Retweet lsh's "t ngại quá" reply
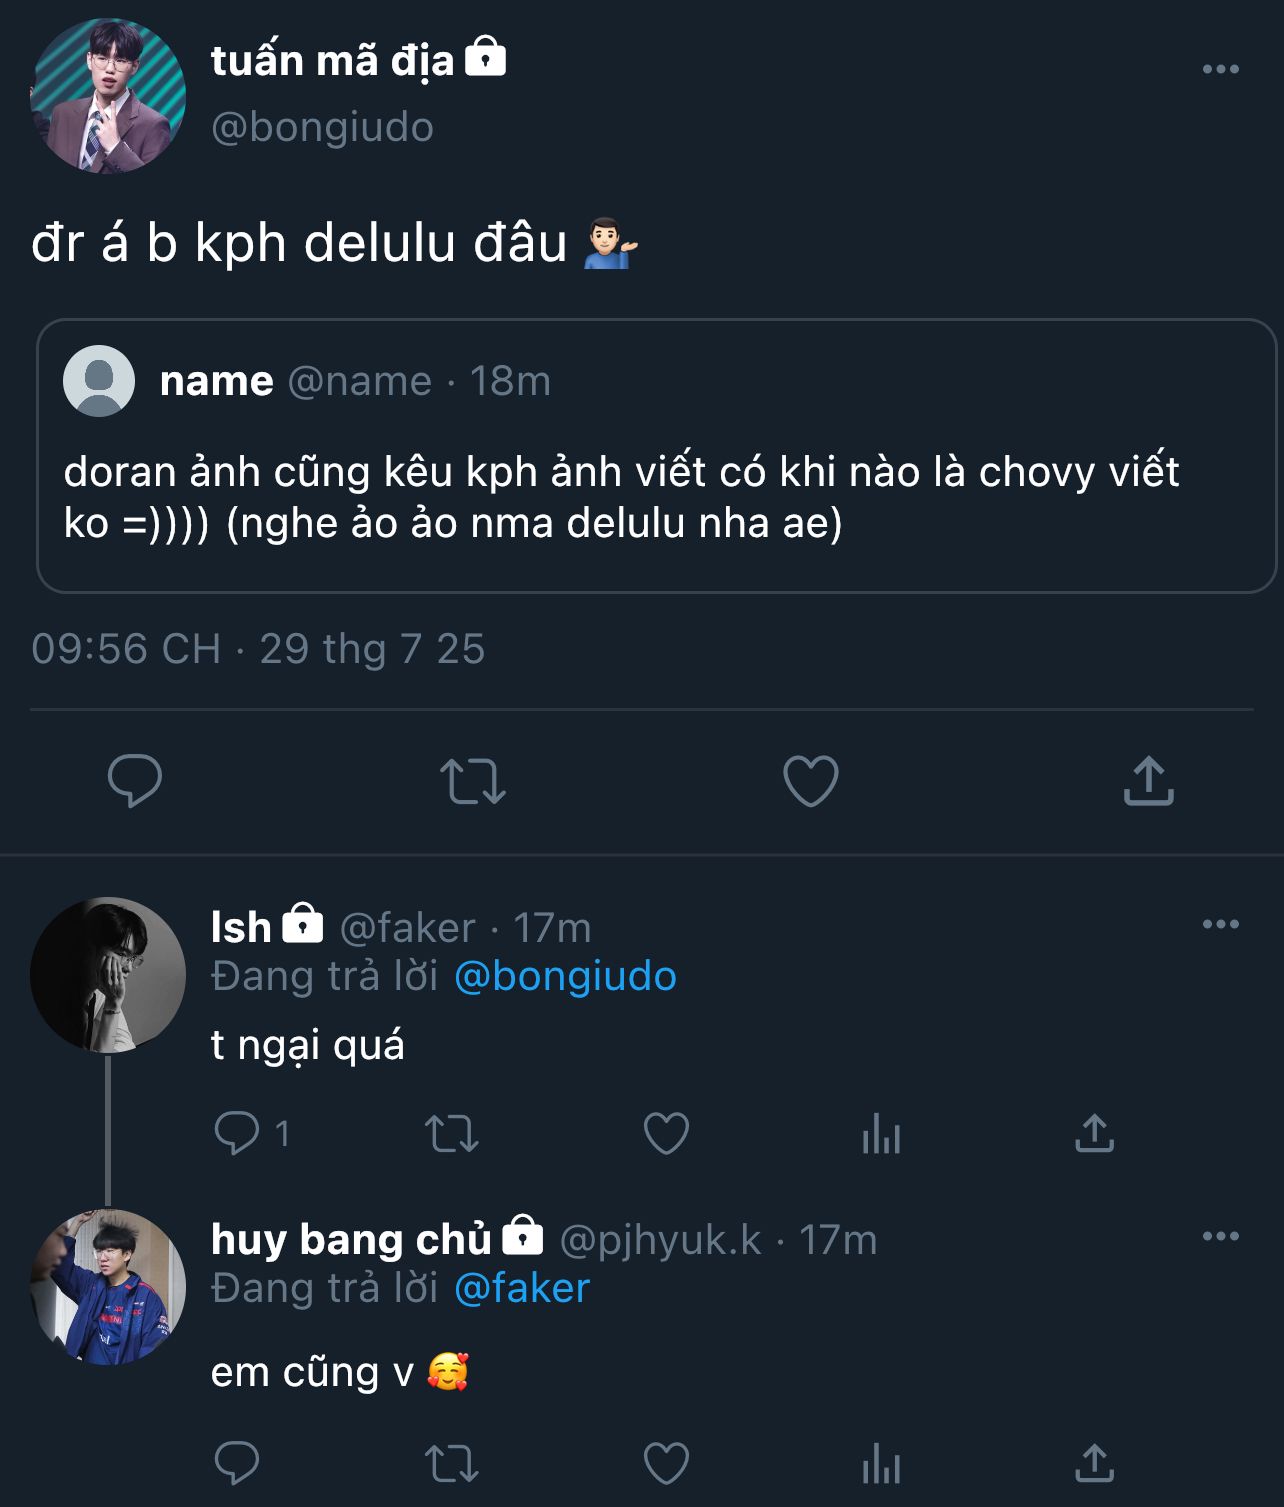1284x1507 pixels. [452, 1133]
